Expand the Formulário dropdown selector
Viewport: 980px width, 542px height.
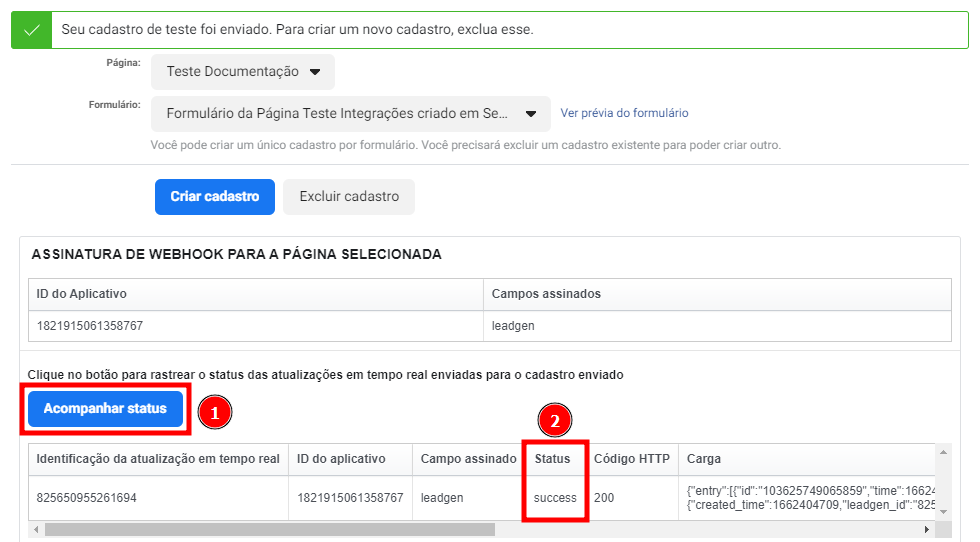click(350, 114)
